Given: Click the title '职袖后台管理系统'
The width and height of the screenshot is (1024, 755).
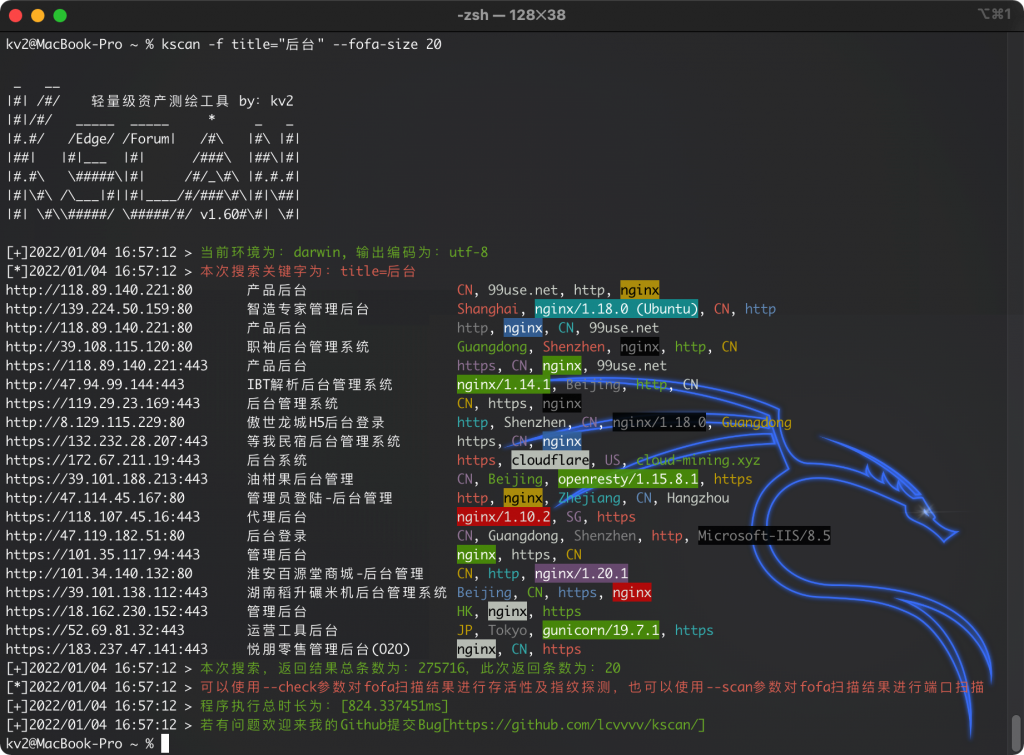Looking at the screenshot, I should point(308,347).
